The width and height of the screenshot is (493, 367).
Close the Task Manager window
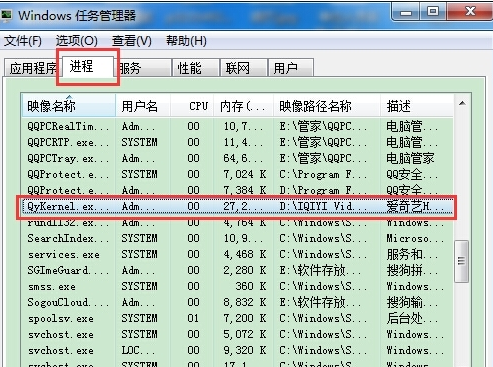point(470,12)
